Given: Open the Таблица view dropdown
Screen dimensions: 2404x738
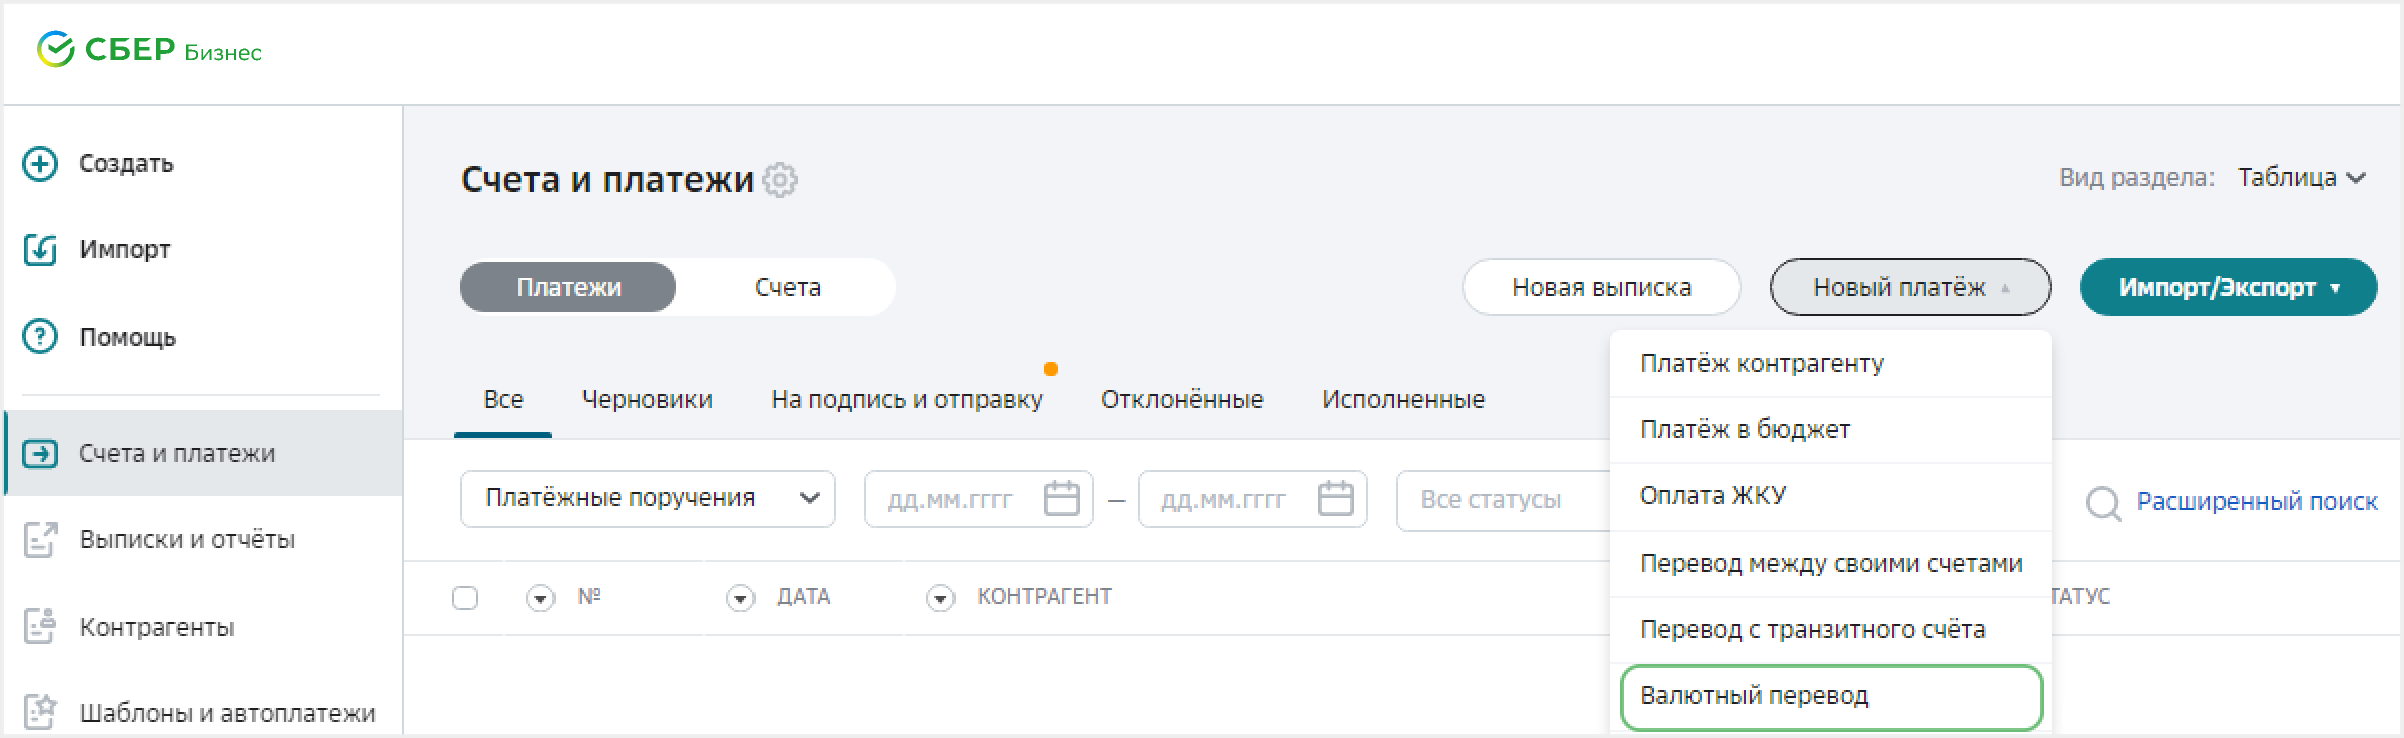Looking at the screenshot, I should click(2302, 178).
